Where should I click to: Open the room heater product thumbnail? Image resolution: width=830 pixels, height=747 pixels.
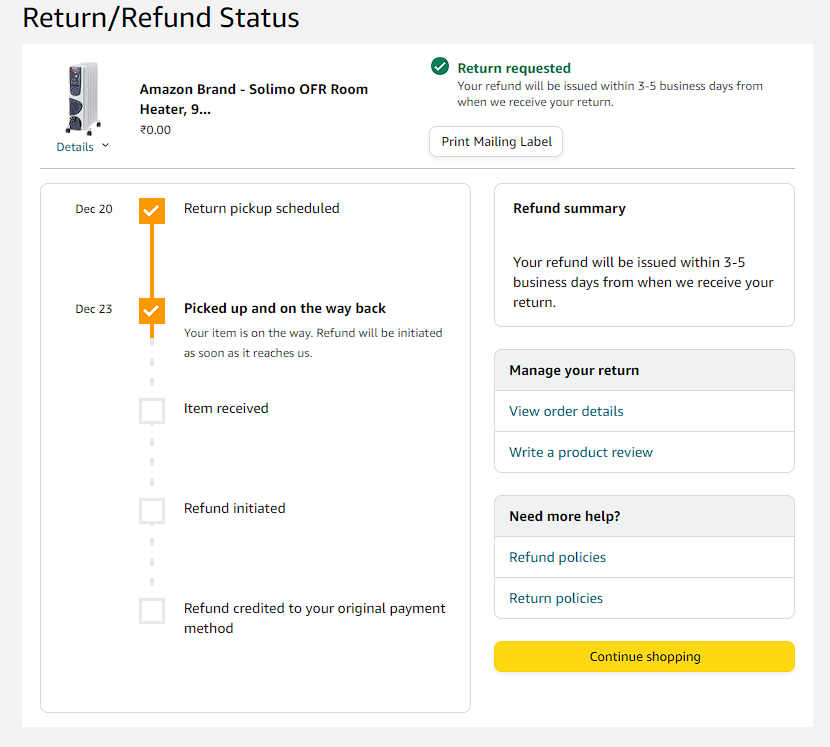click(x=83, y=98)
